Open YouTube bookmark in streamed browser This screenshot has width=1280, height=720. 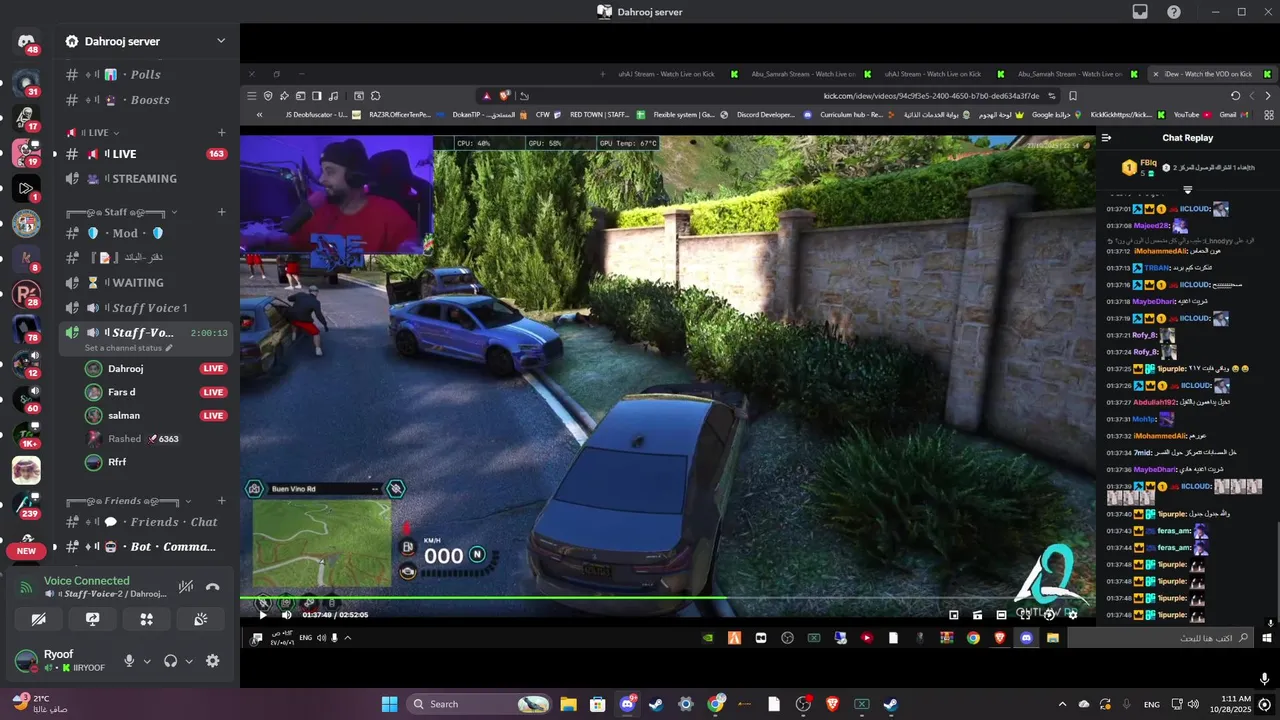point(1193,115)
